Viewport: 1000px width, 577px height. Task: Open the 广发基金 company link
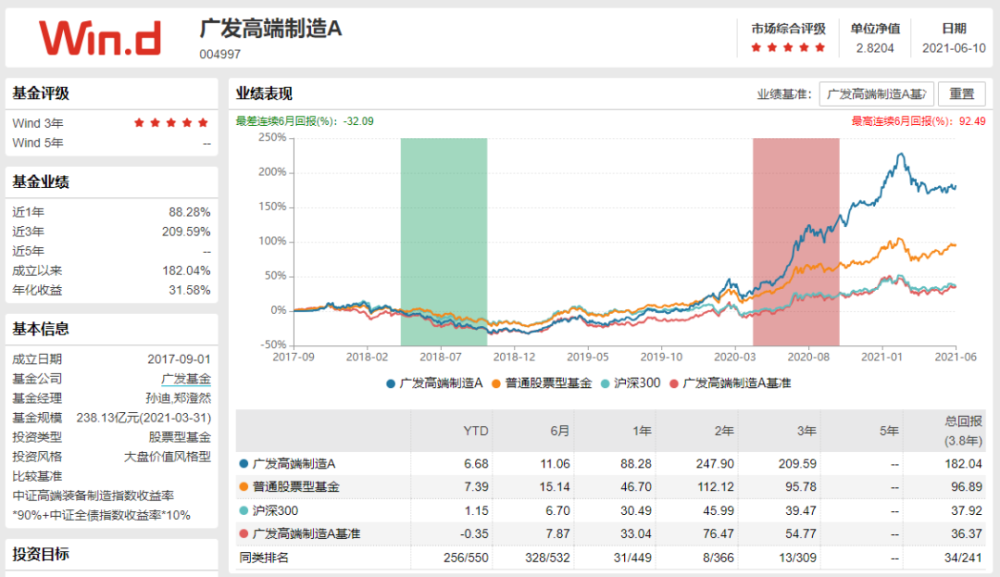[186, 379]
